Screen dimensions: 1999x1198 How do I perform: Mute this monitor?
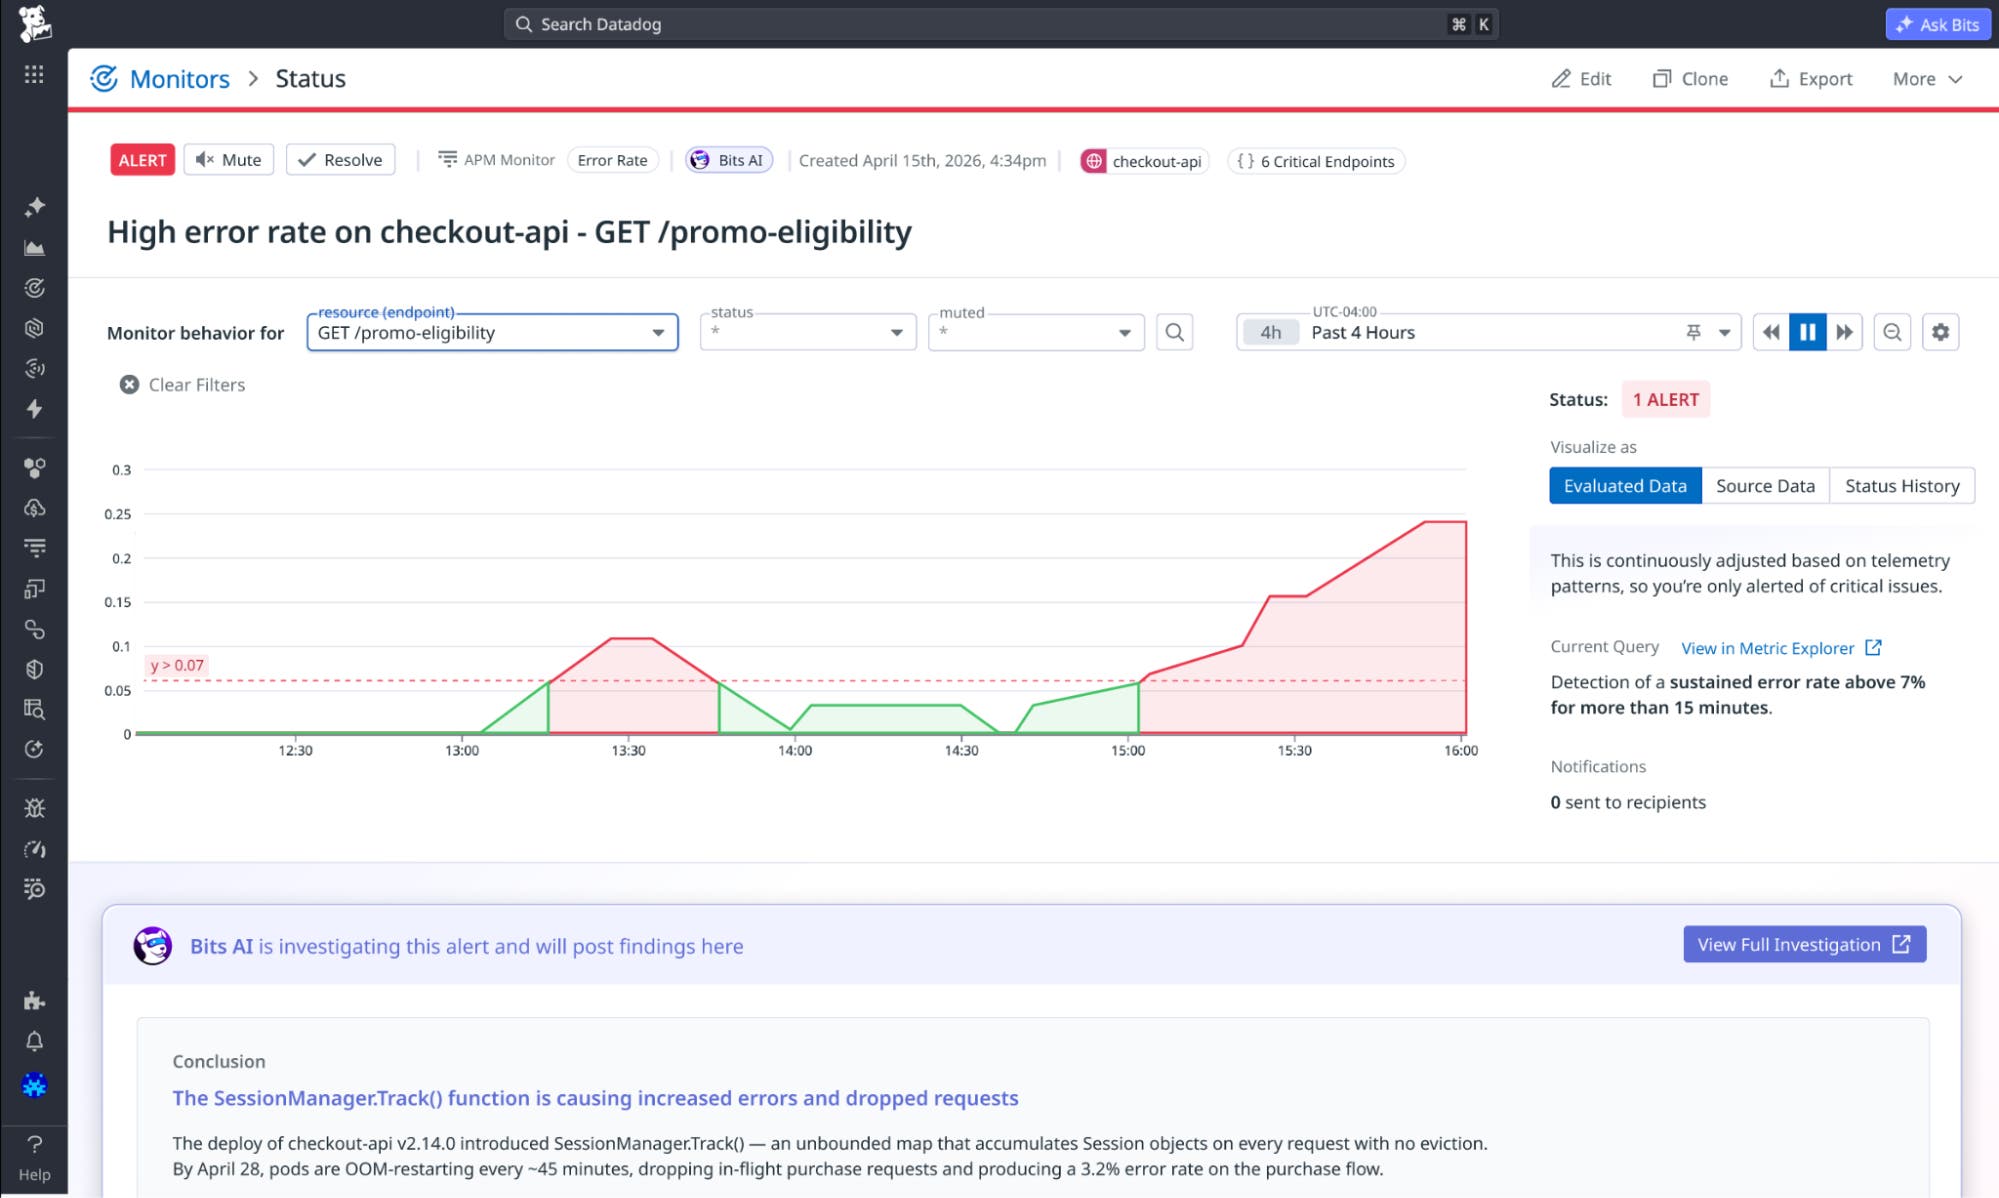click(228, 159)
